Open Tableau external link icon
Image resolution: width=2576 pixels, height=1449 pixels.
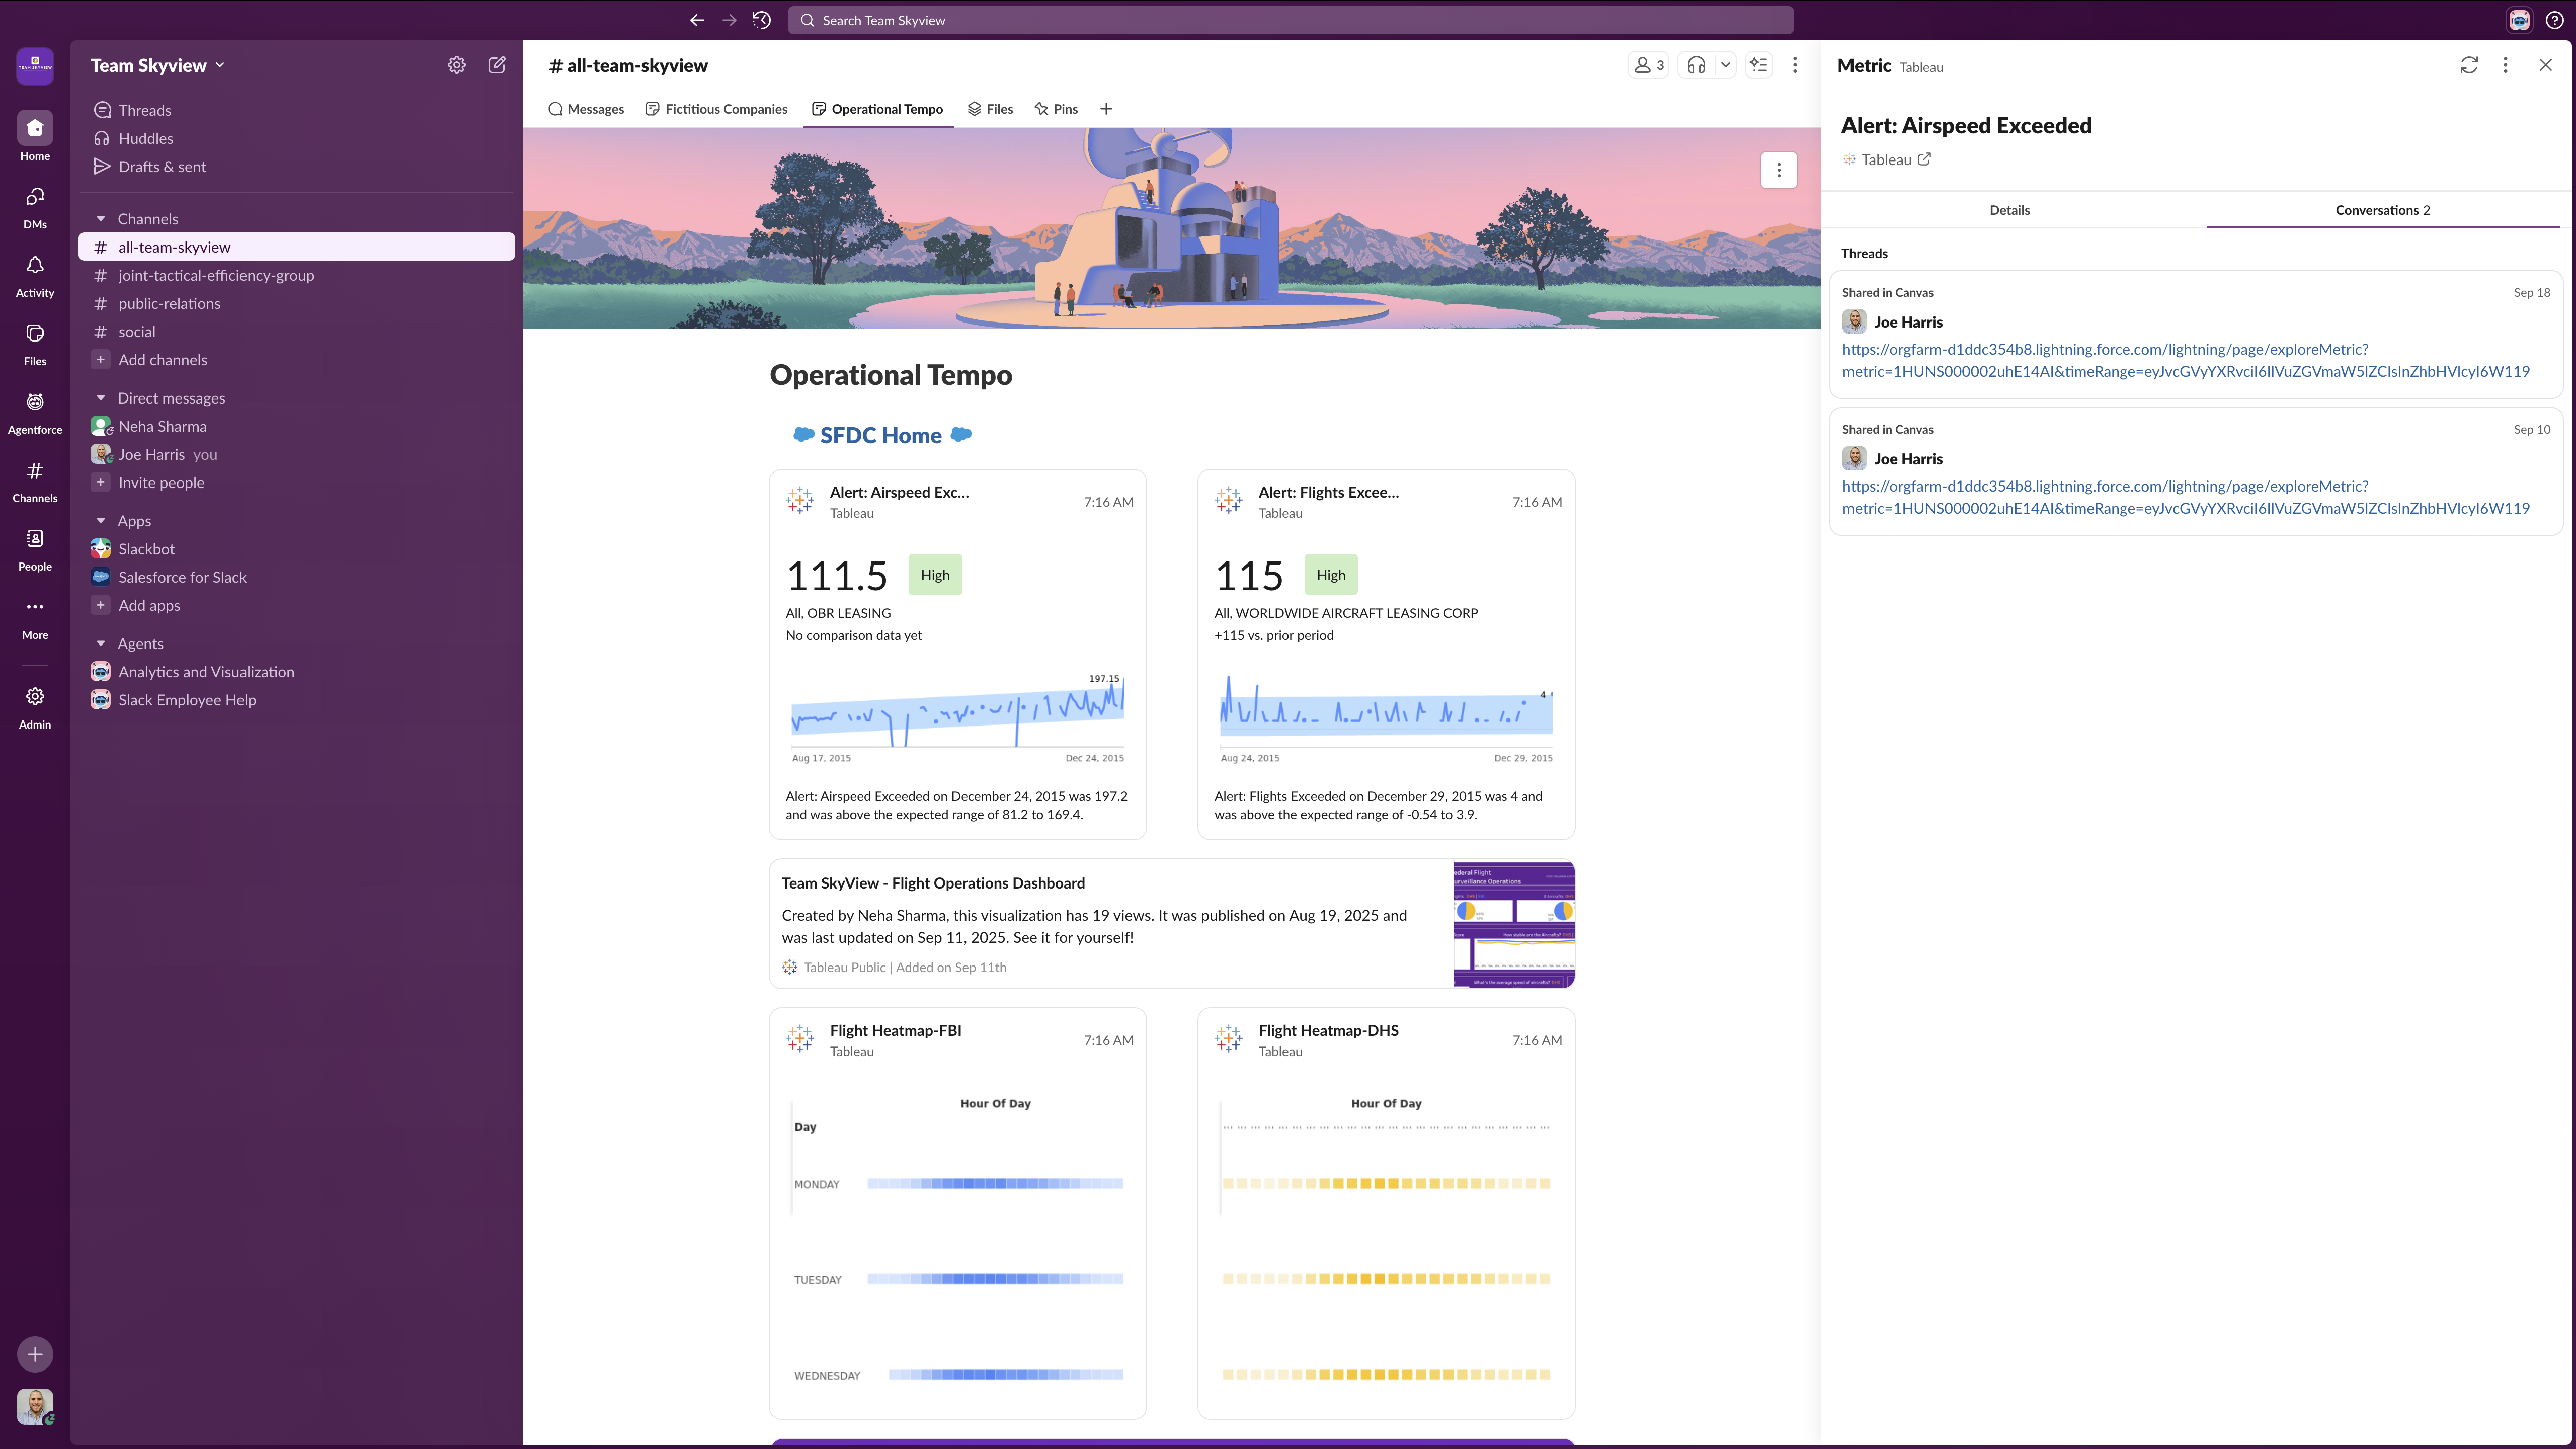pos(1924,159)
